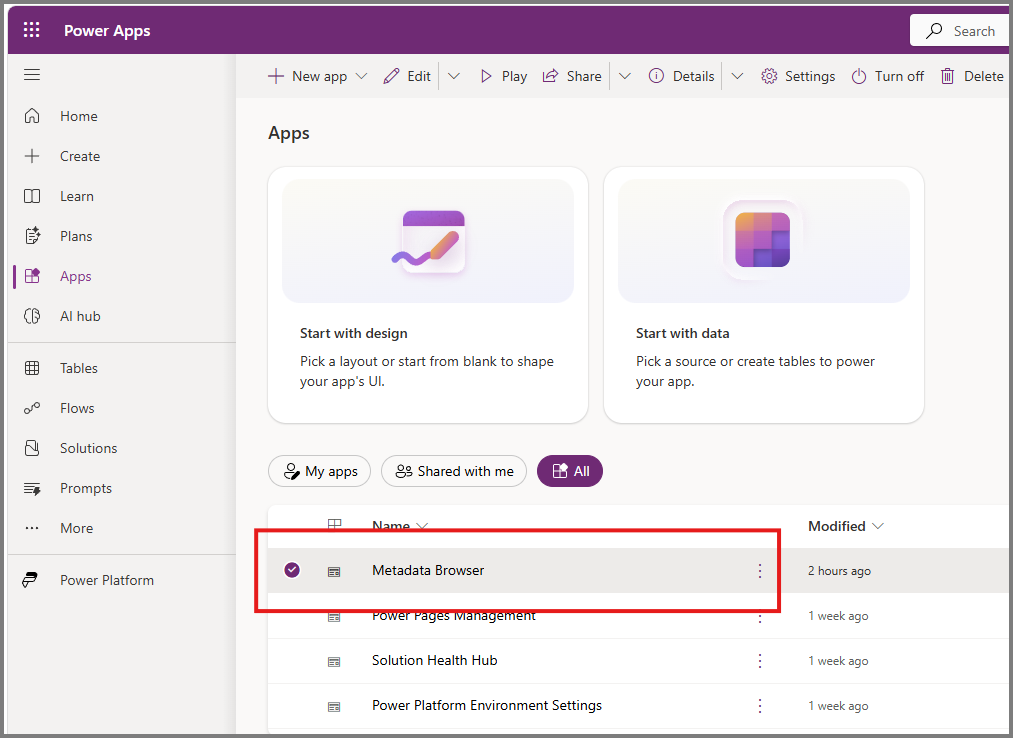The width and height of the screenshot is (1013, 738).
Task: Open Details for the selected app
Action: (681, 75)
